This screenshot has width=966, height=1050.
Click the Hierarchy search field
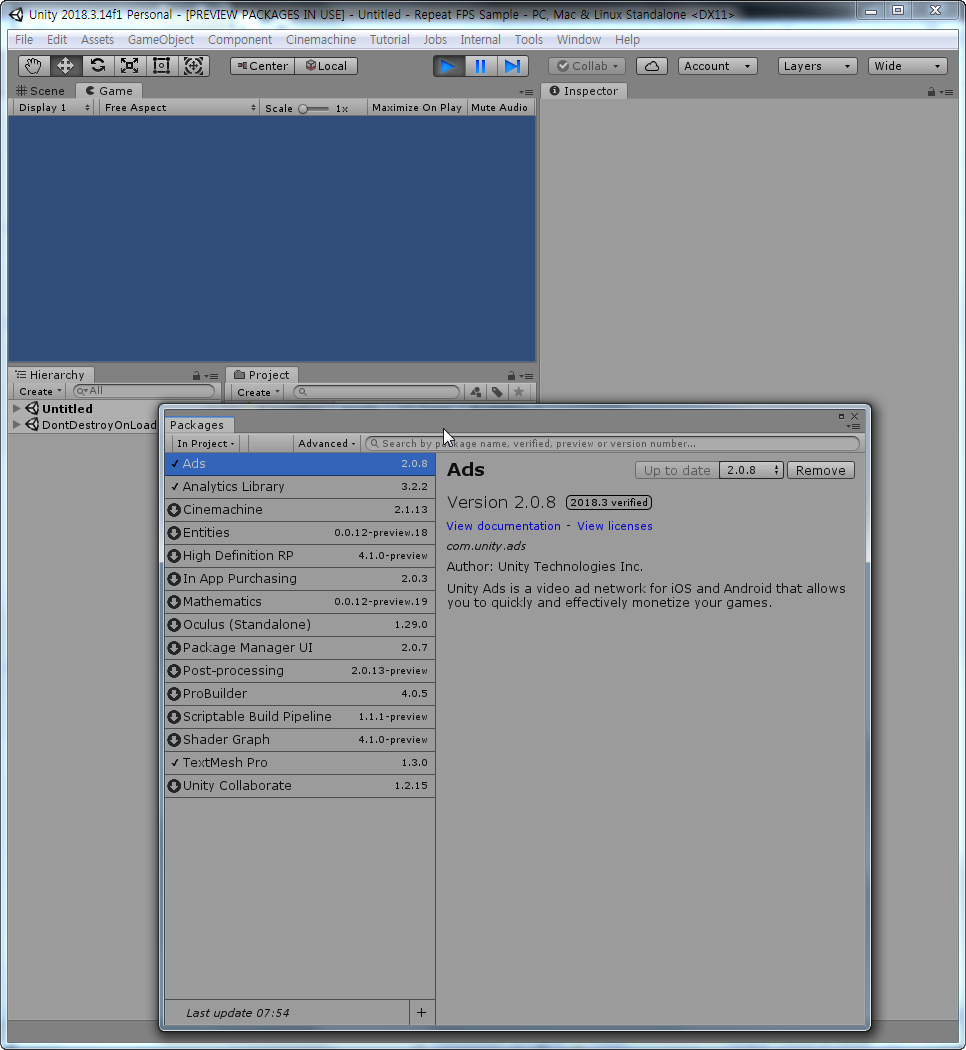[x=144, y=391]
